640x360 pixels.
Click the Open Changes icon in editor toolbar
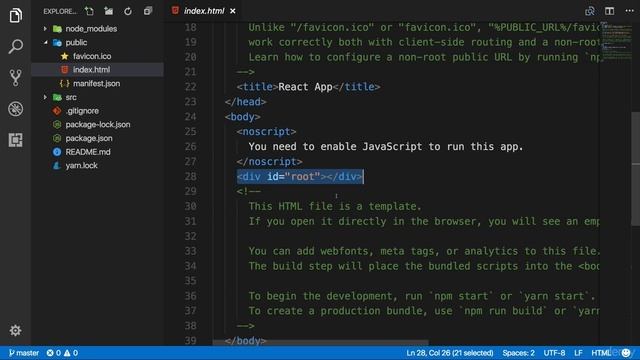589,11
